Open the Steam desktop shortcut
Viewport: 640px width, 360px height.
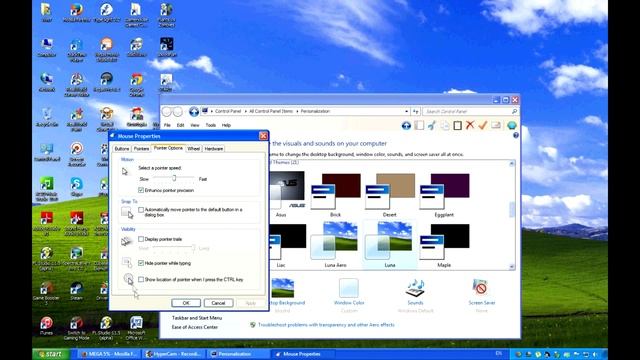(x=76, y=291)
